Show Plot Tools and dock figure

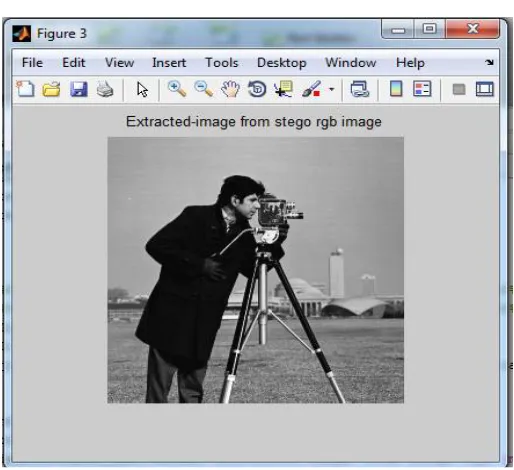pos(484,89)
